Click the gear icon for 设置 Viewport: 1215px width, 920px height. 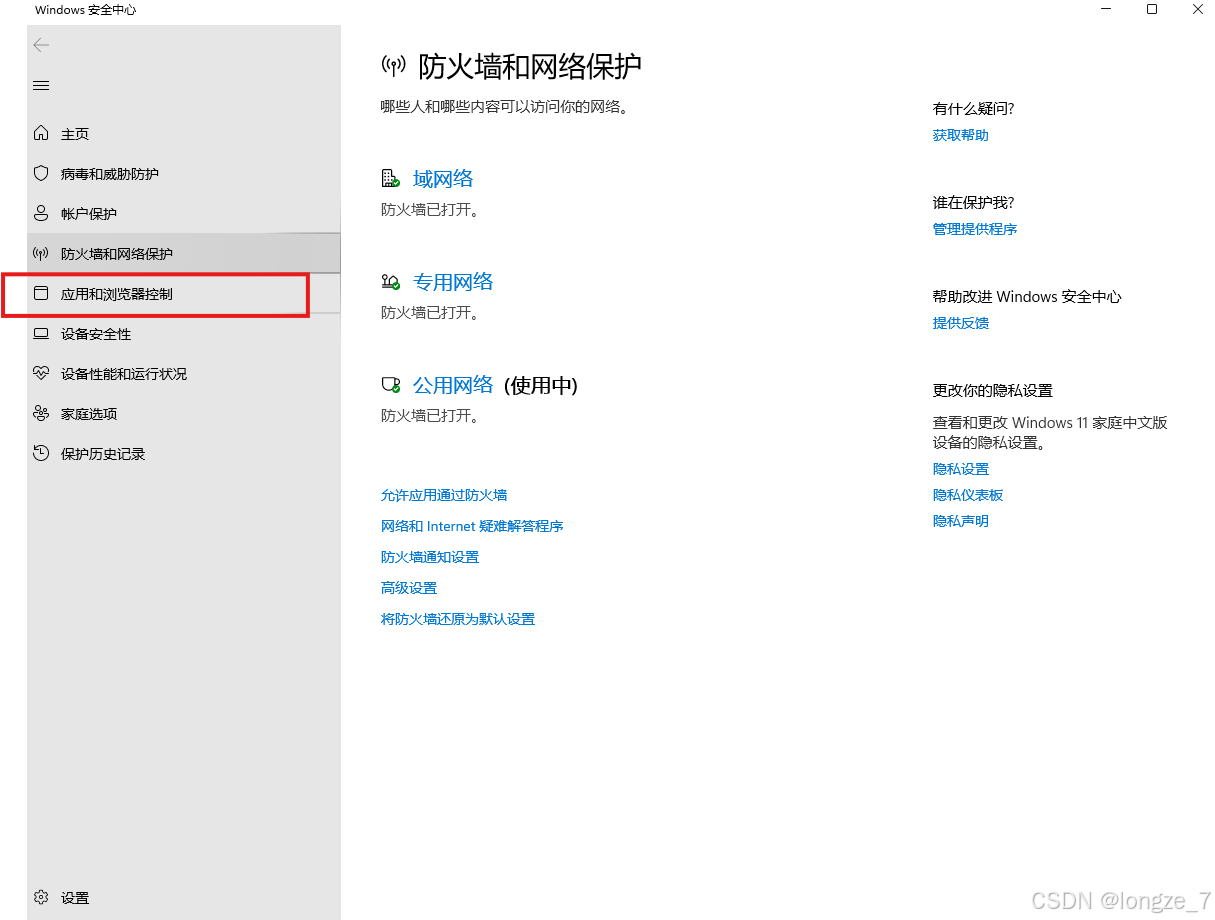click(x=41, y=897)
